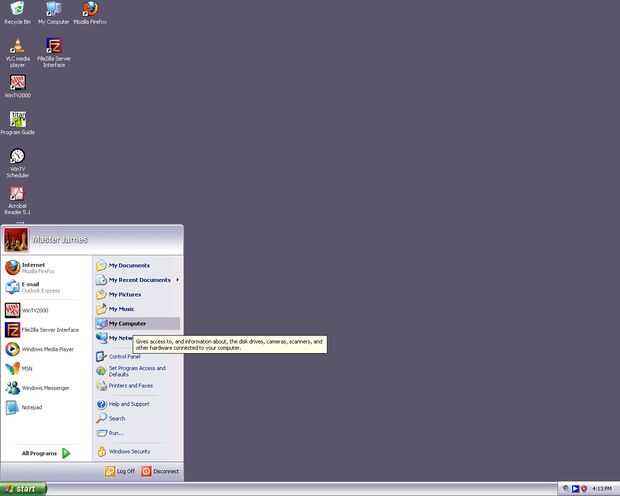
Task: Click the grey tray icon beside blue arrow
Action: pos(566,489)
